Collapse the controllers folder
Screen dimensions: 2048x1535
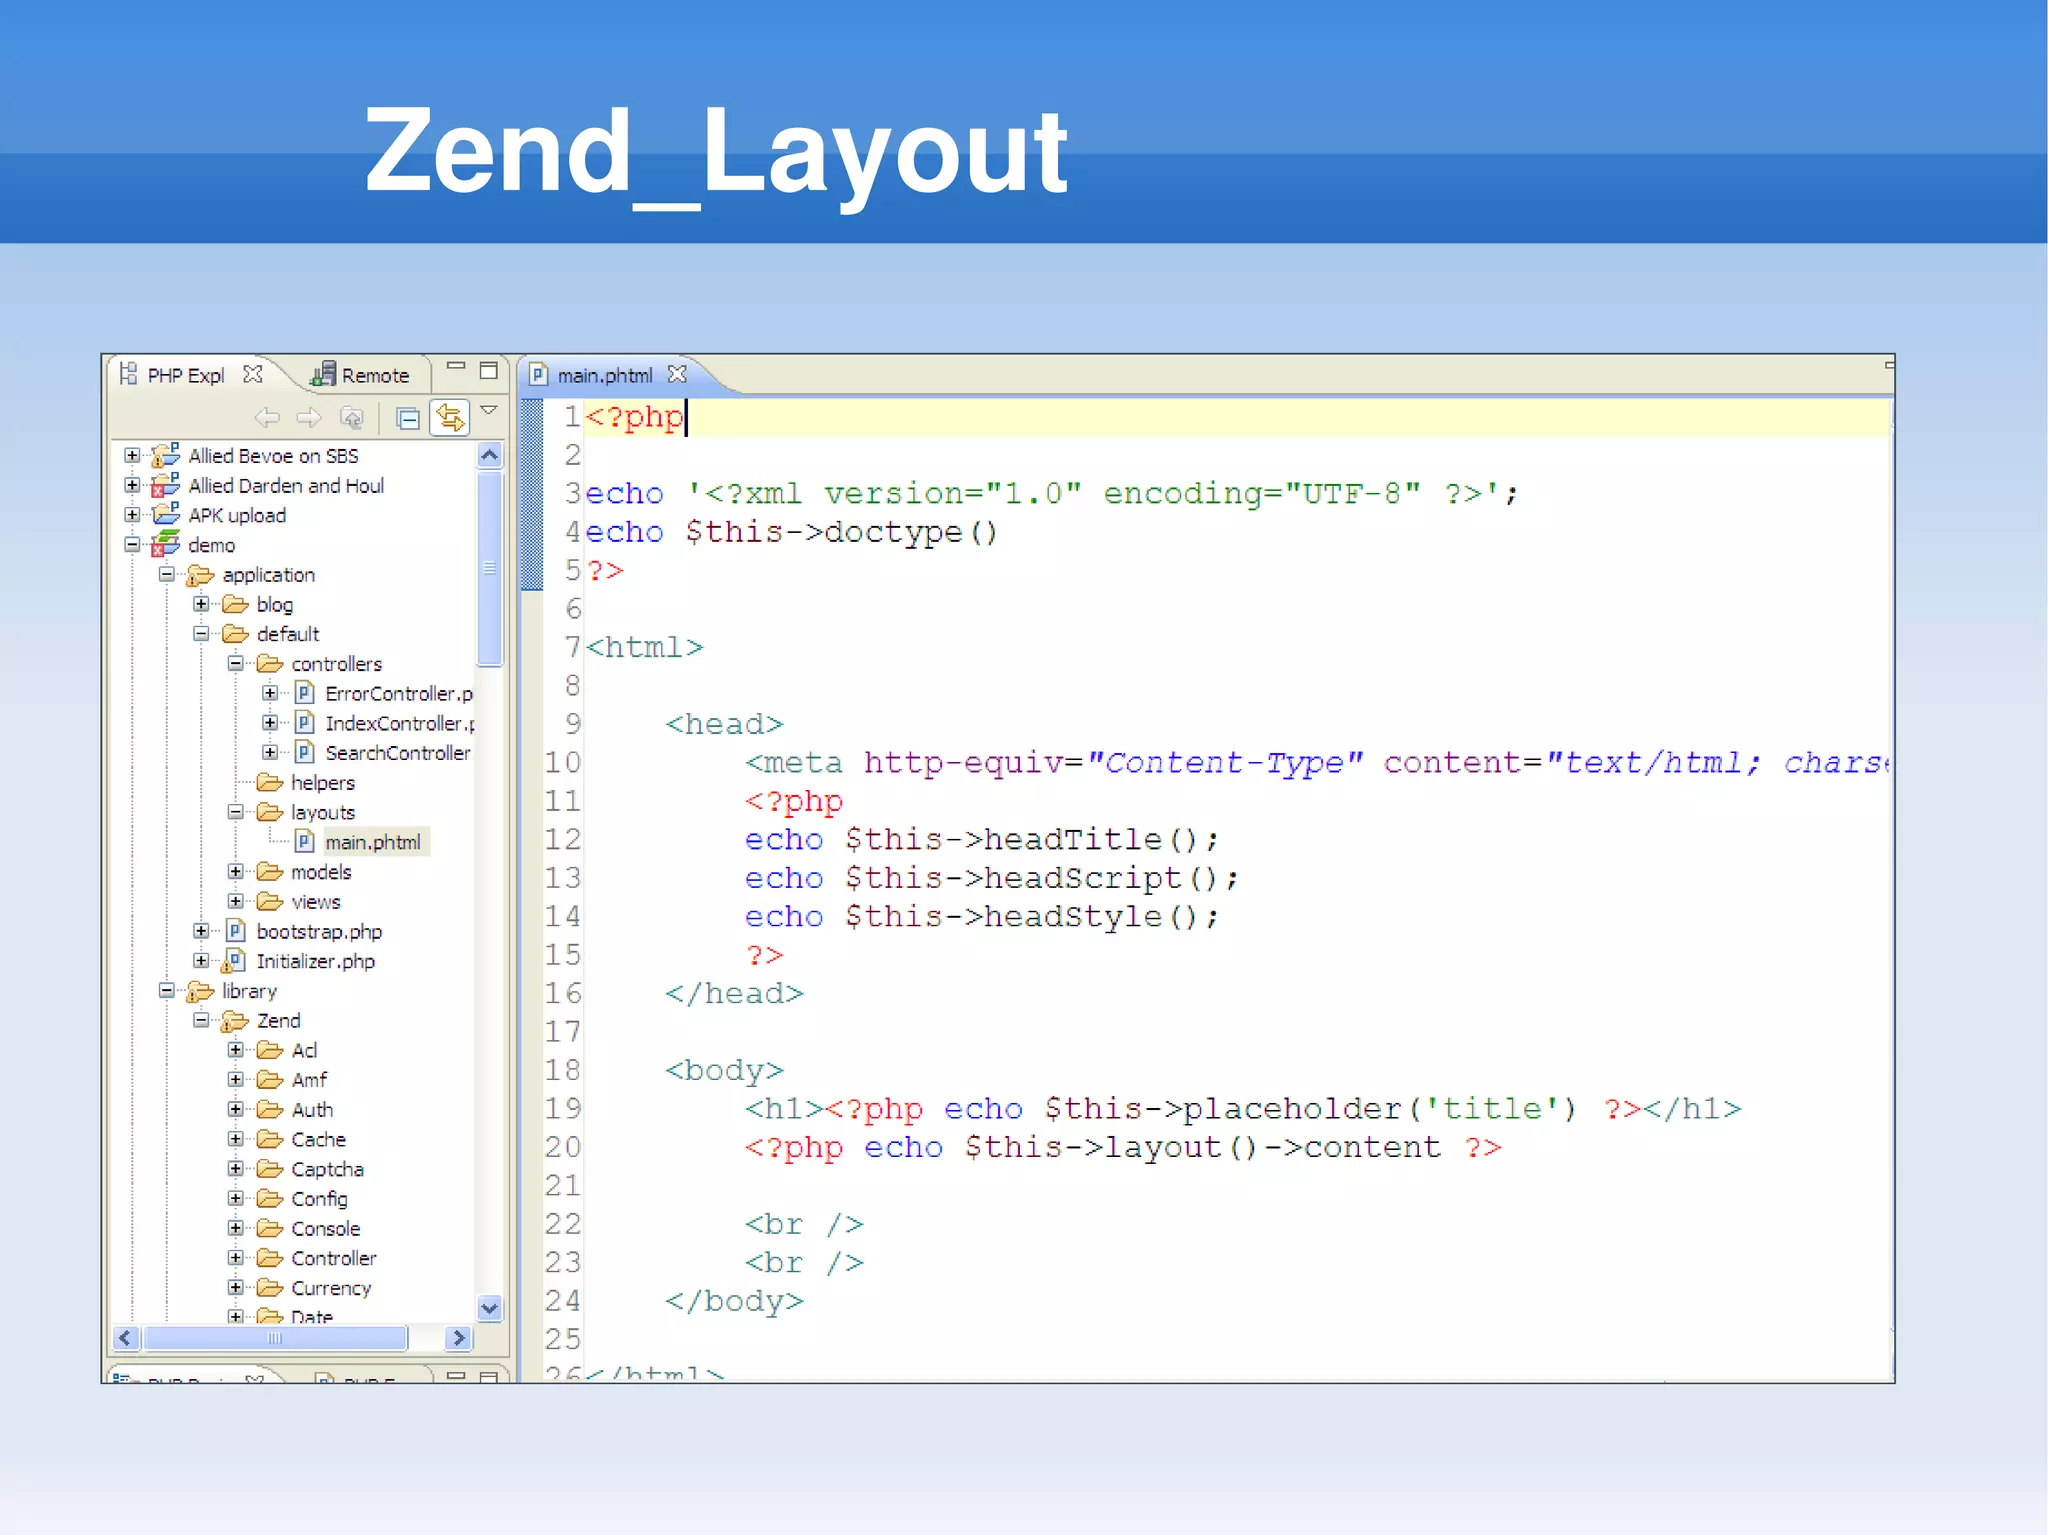pyautogui.click(x=235, y=663)
